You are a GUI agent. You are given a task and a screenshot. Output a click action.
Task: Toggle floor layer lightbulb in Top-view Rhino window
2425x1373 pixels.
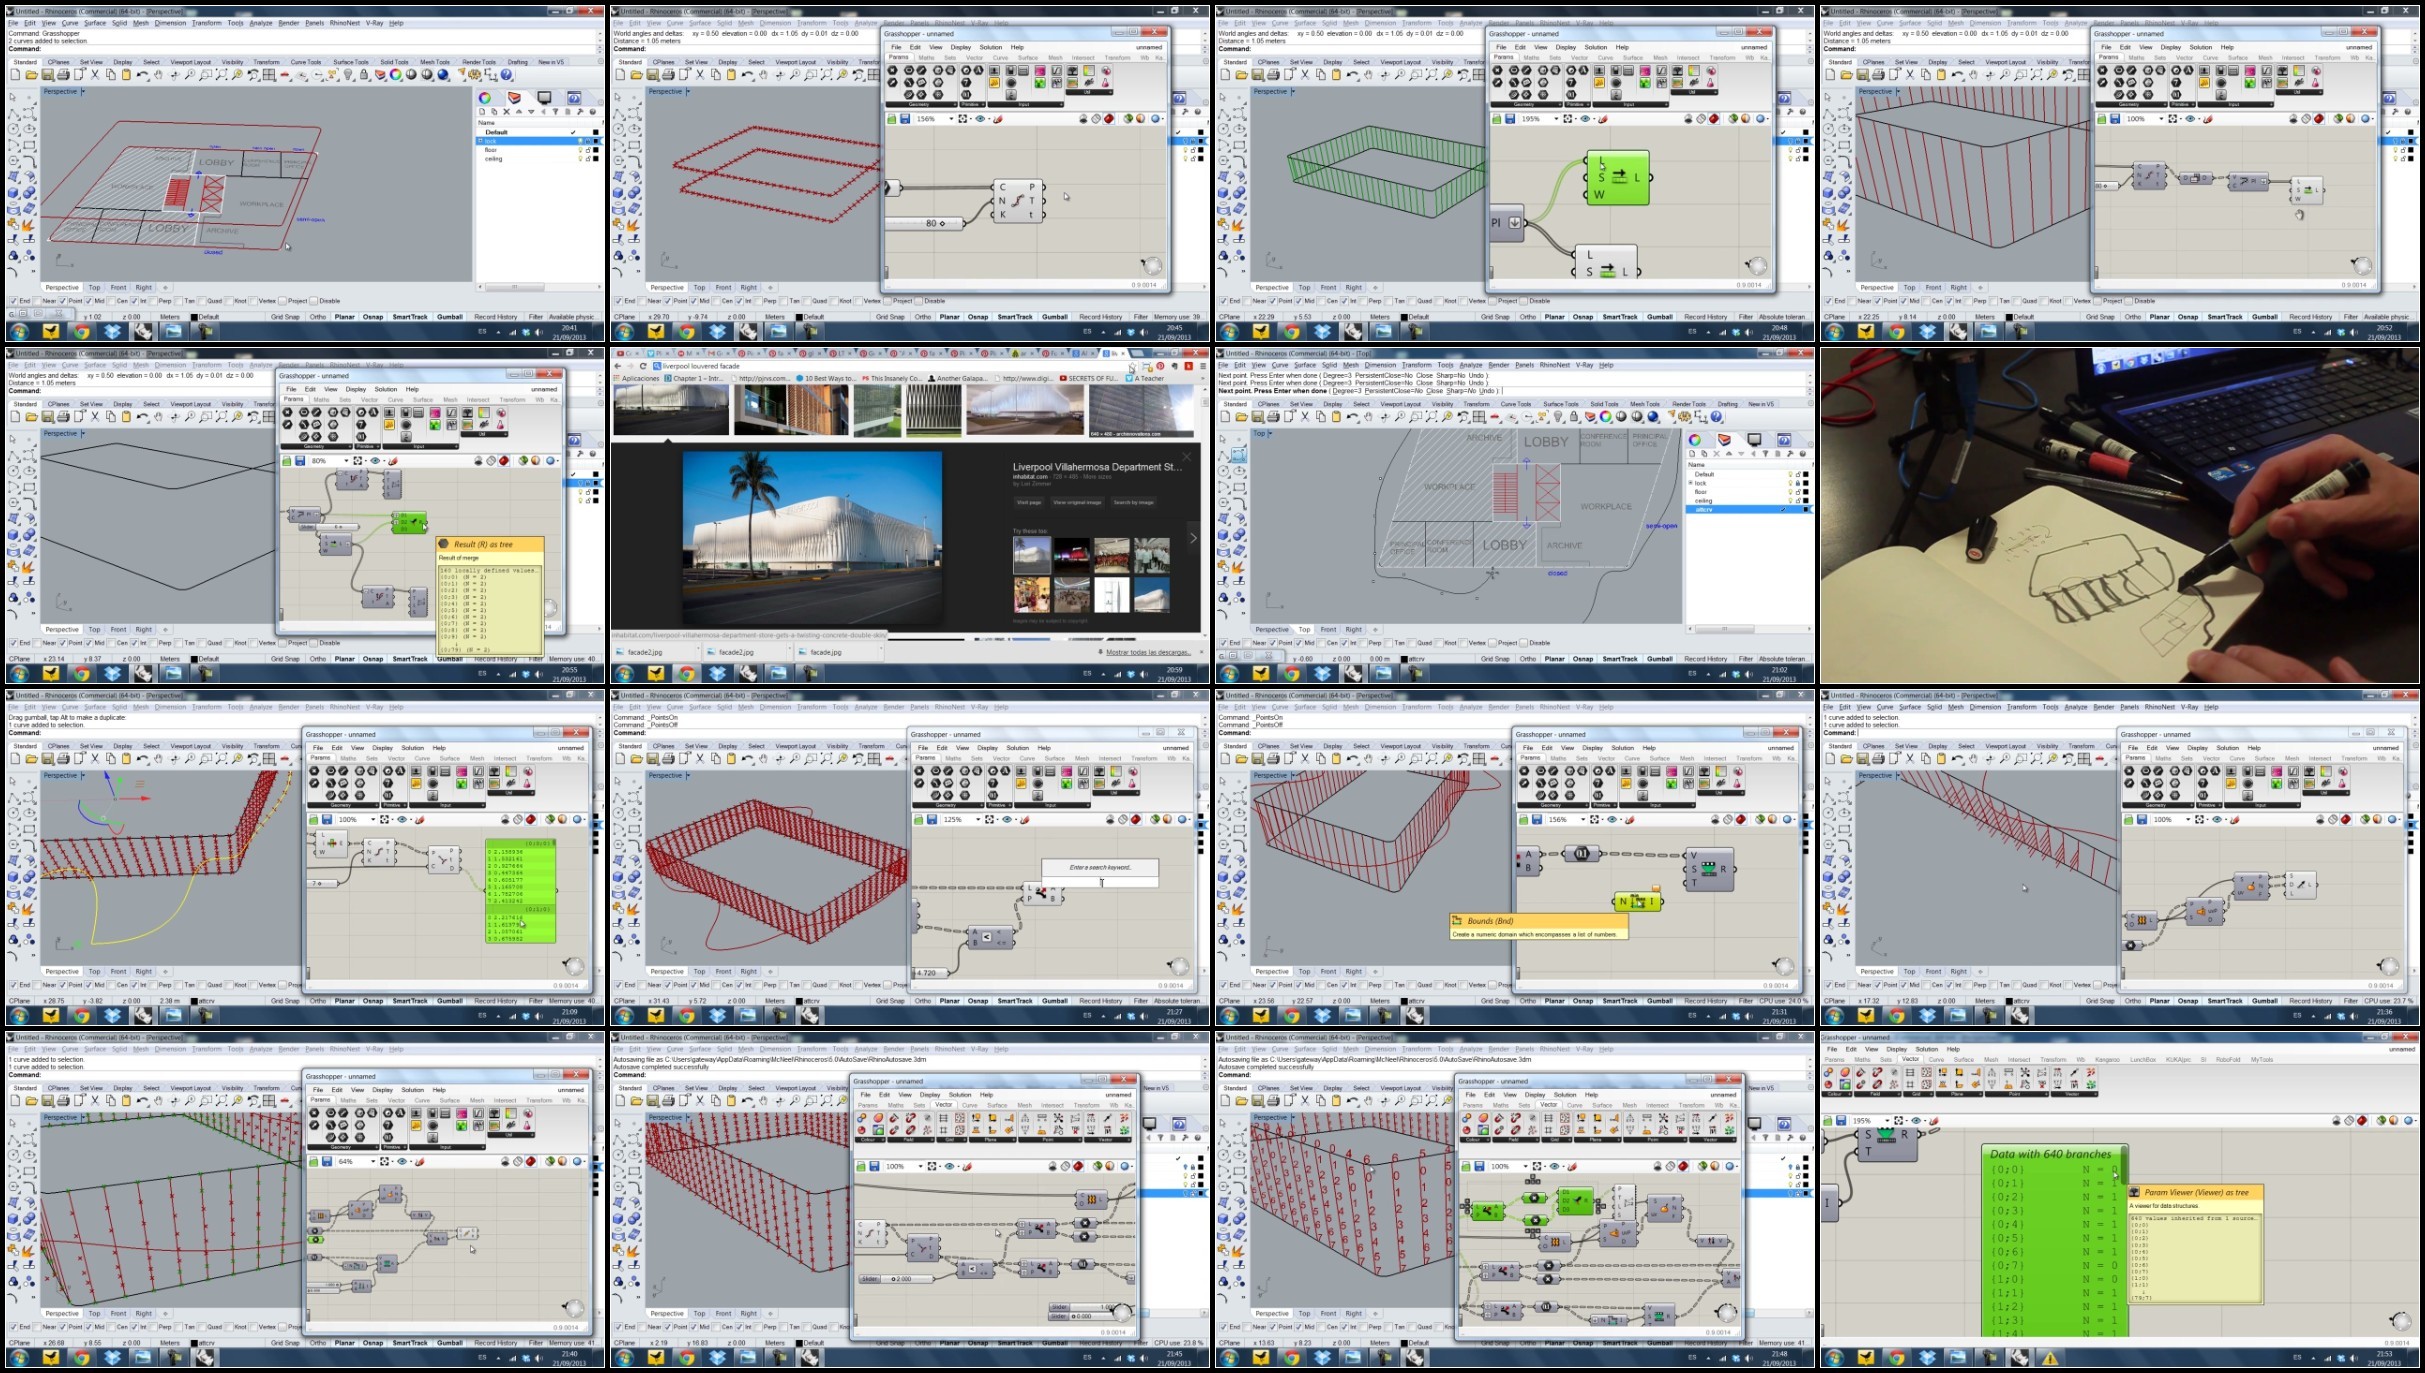[x=1789, y=492]
